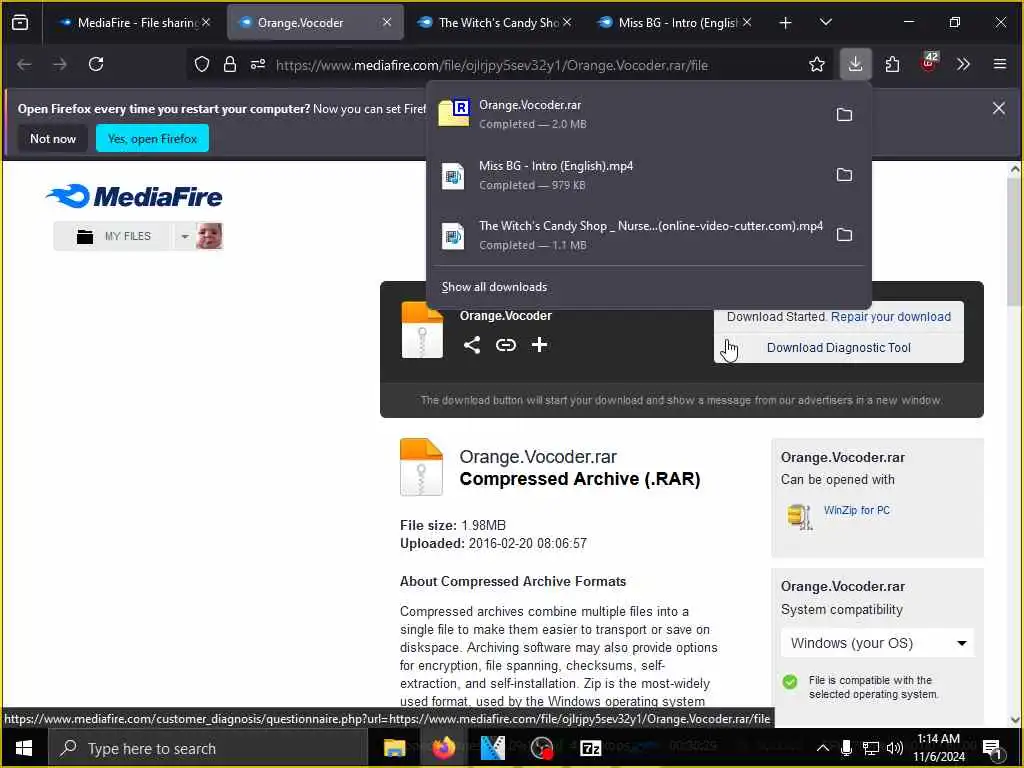This screenshot has width=1024, height=768.
Task: Show hidden system tray icons chevron
Action: (823, 748)
